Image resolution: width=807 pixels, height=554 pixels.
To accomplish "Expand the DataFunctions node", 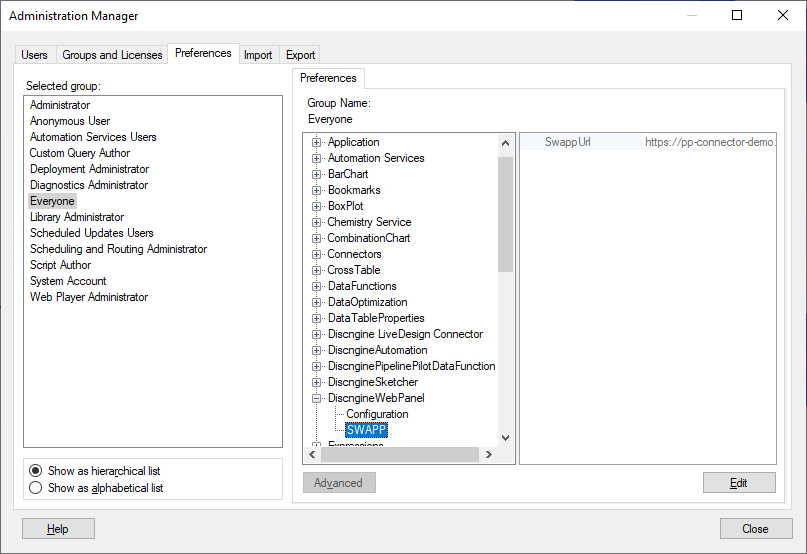I will click(x=317, y=286).
